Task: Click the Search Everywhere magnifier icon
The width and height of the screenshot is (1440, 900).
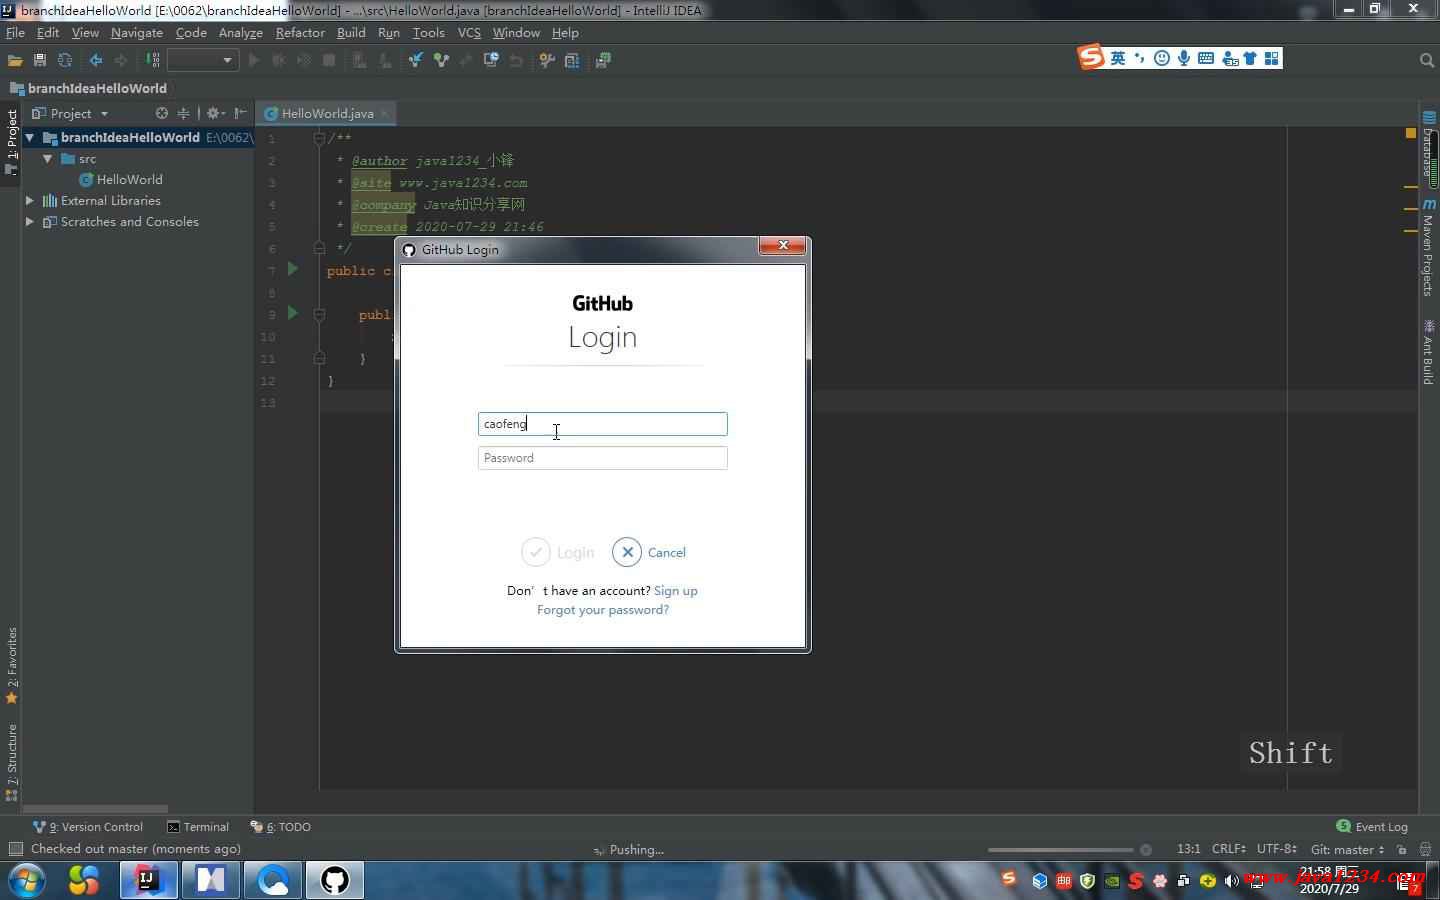Action: (1427, 60)
